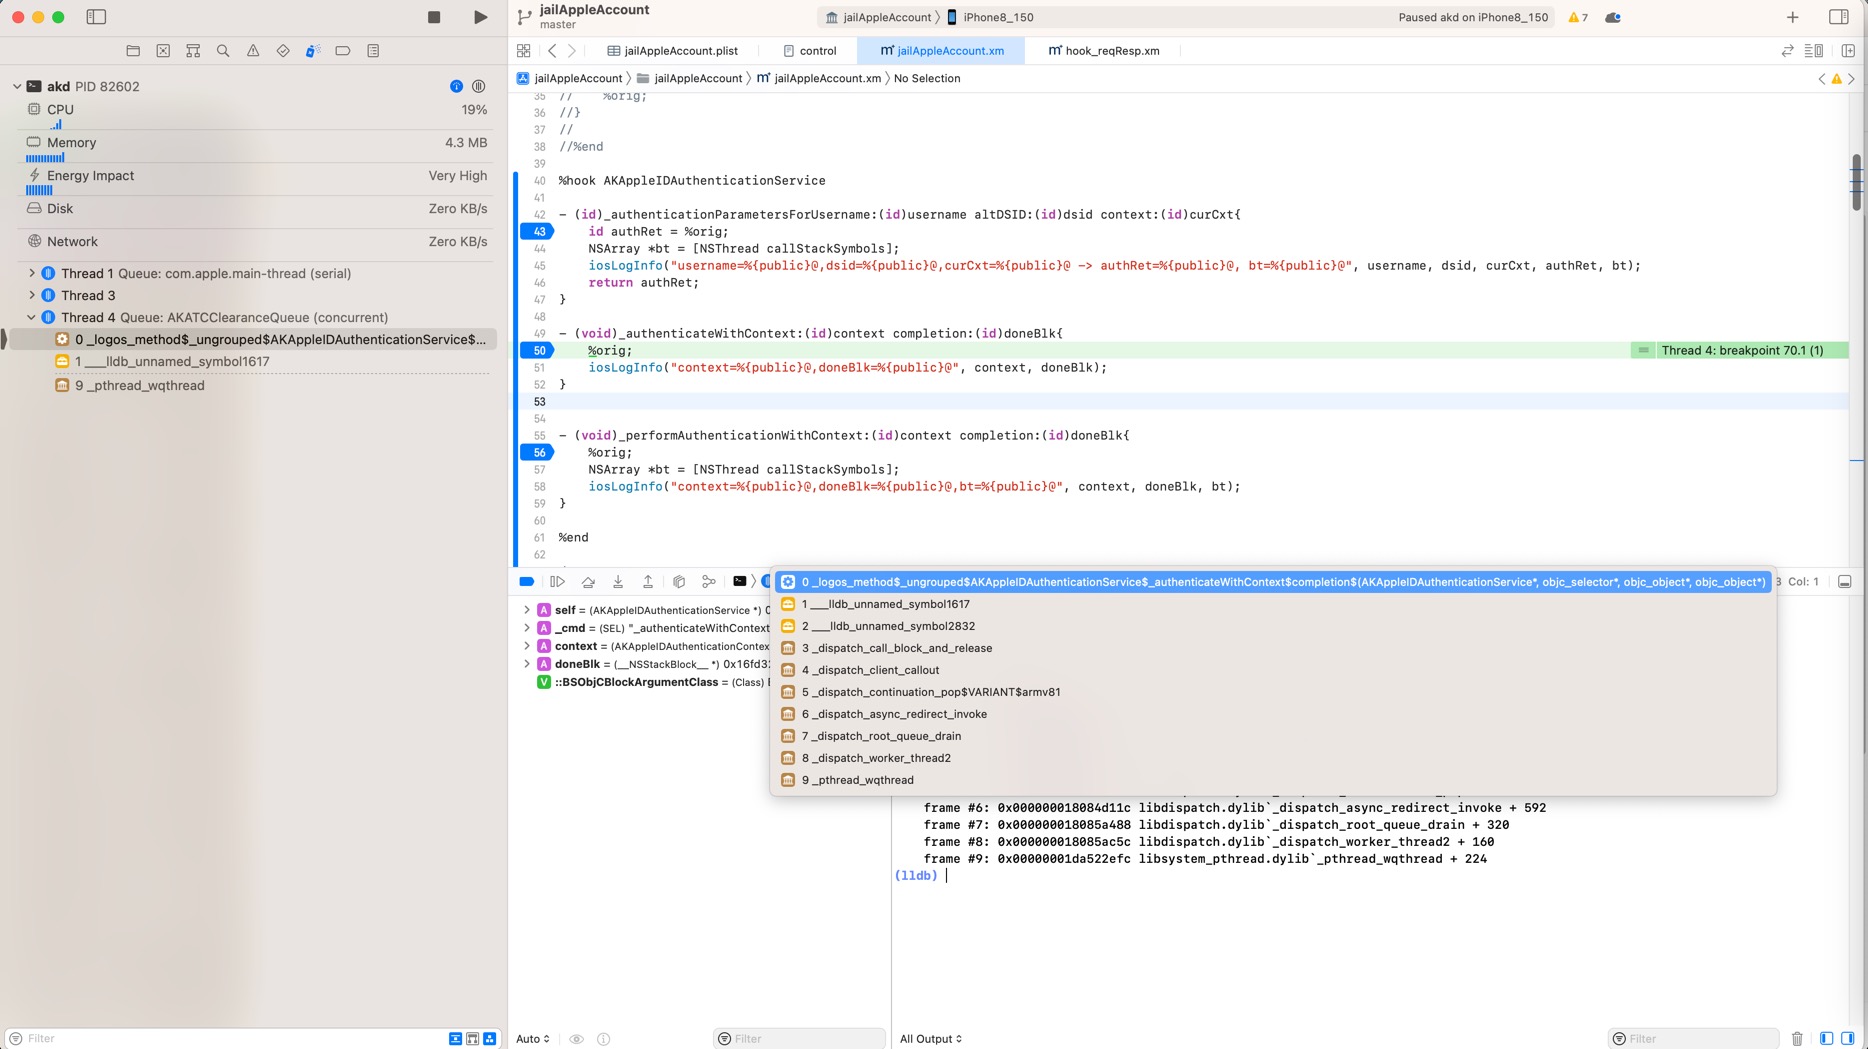Open the Source Control navigator icon
Image resolution: width=1868 pixels, height=1049 pixels.
(x=163, y=51)
